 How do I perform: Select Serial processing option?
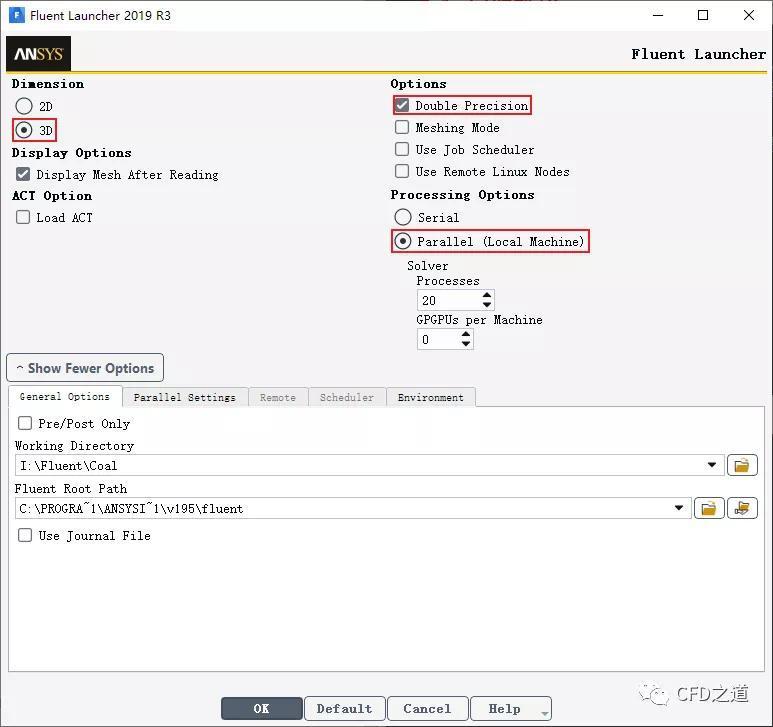point(403,217)
